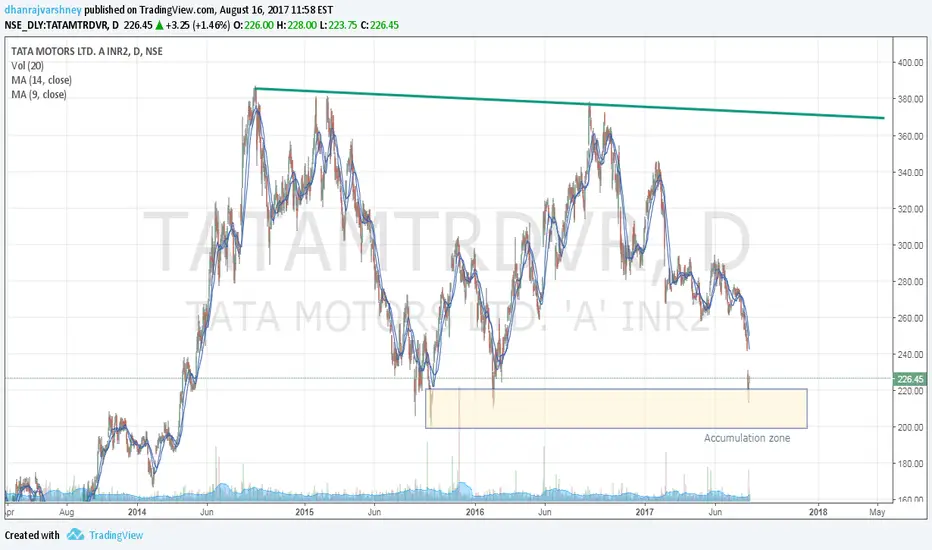Select the 'MA (14, close)' indicator label
Image resolution: width=932 pixels, height=550 pixels.
tap(42, 80)
